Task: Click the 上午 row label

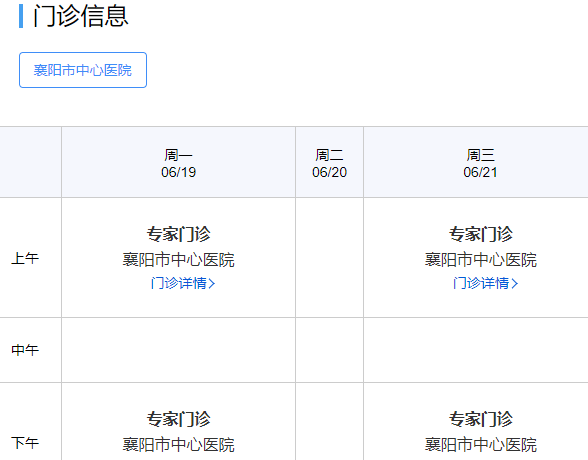Action: tap(25, 258)
